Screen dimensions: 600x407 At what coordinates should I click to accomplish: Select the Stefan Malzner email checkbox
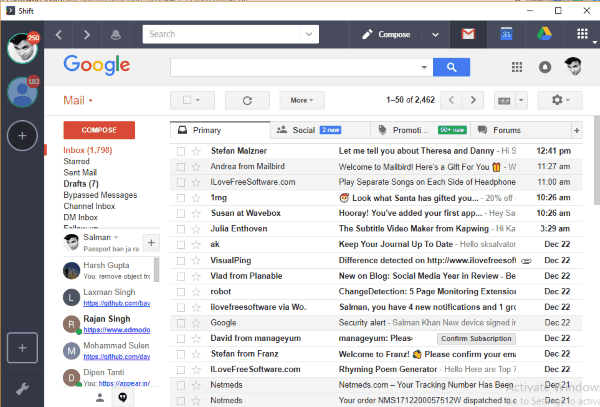tap(181, 151)
